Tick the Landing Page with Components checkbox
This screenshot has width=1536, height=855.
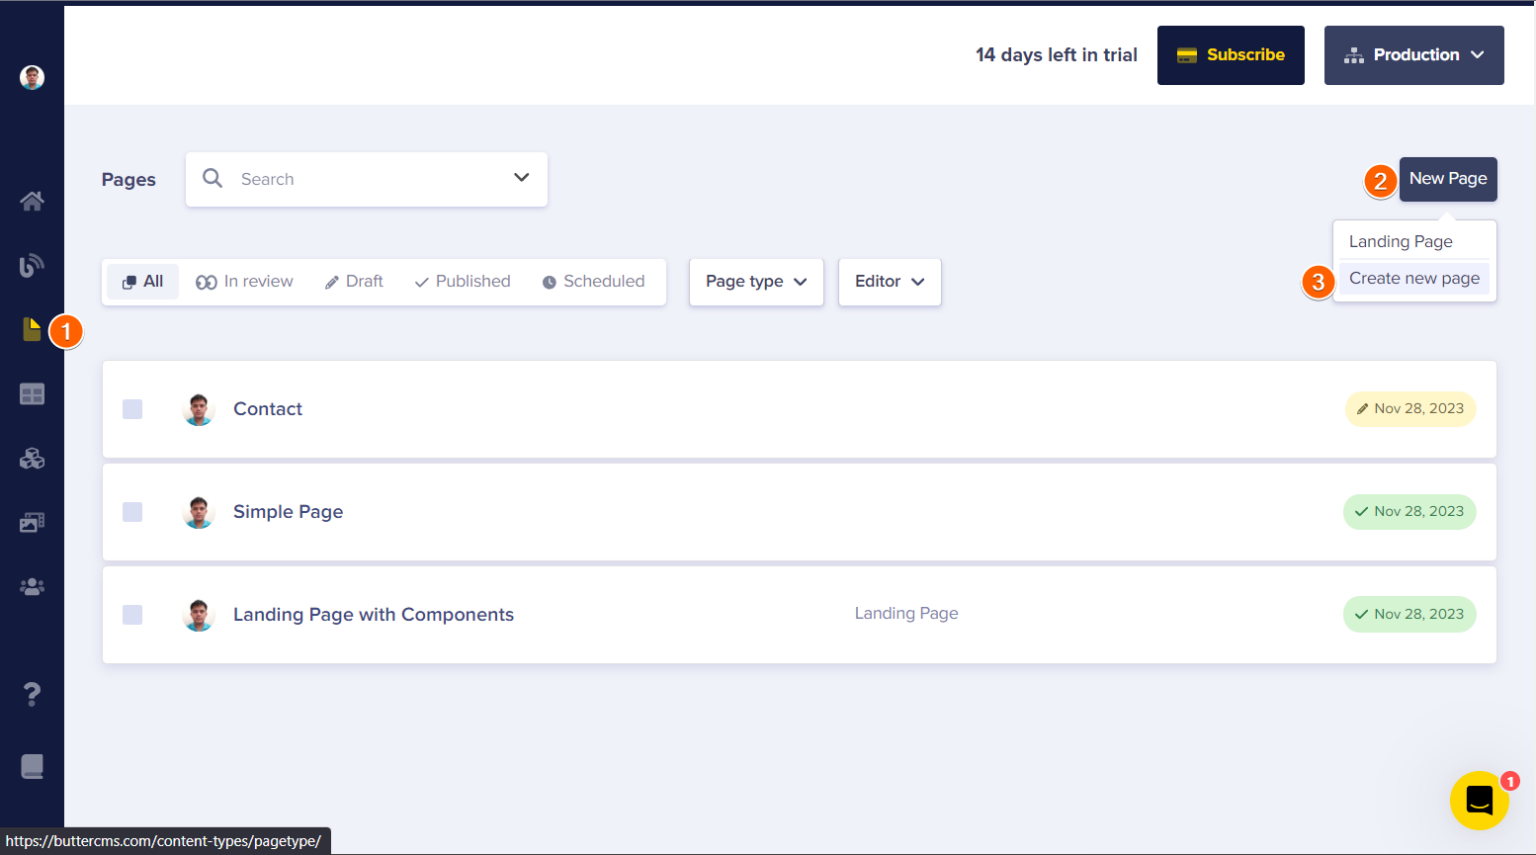132,615
